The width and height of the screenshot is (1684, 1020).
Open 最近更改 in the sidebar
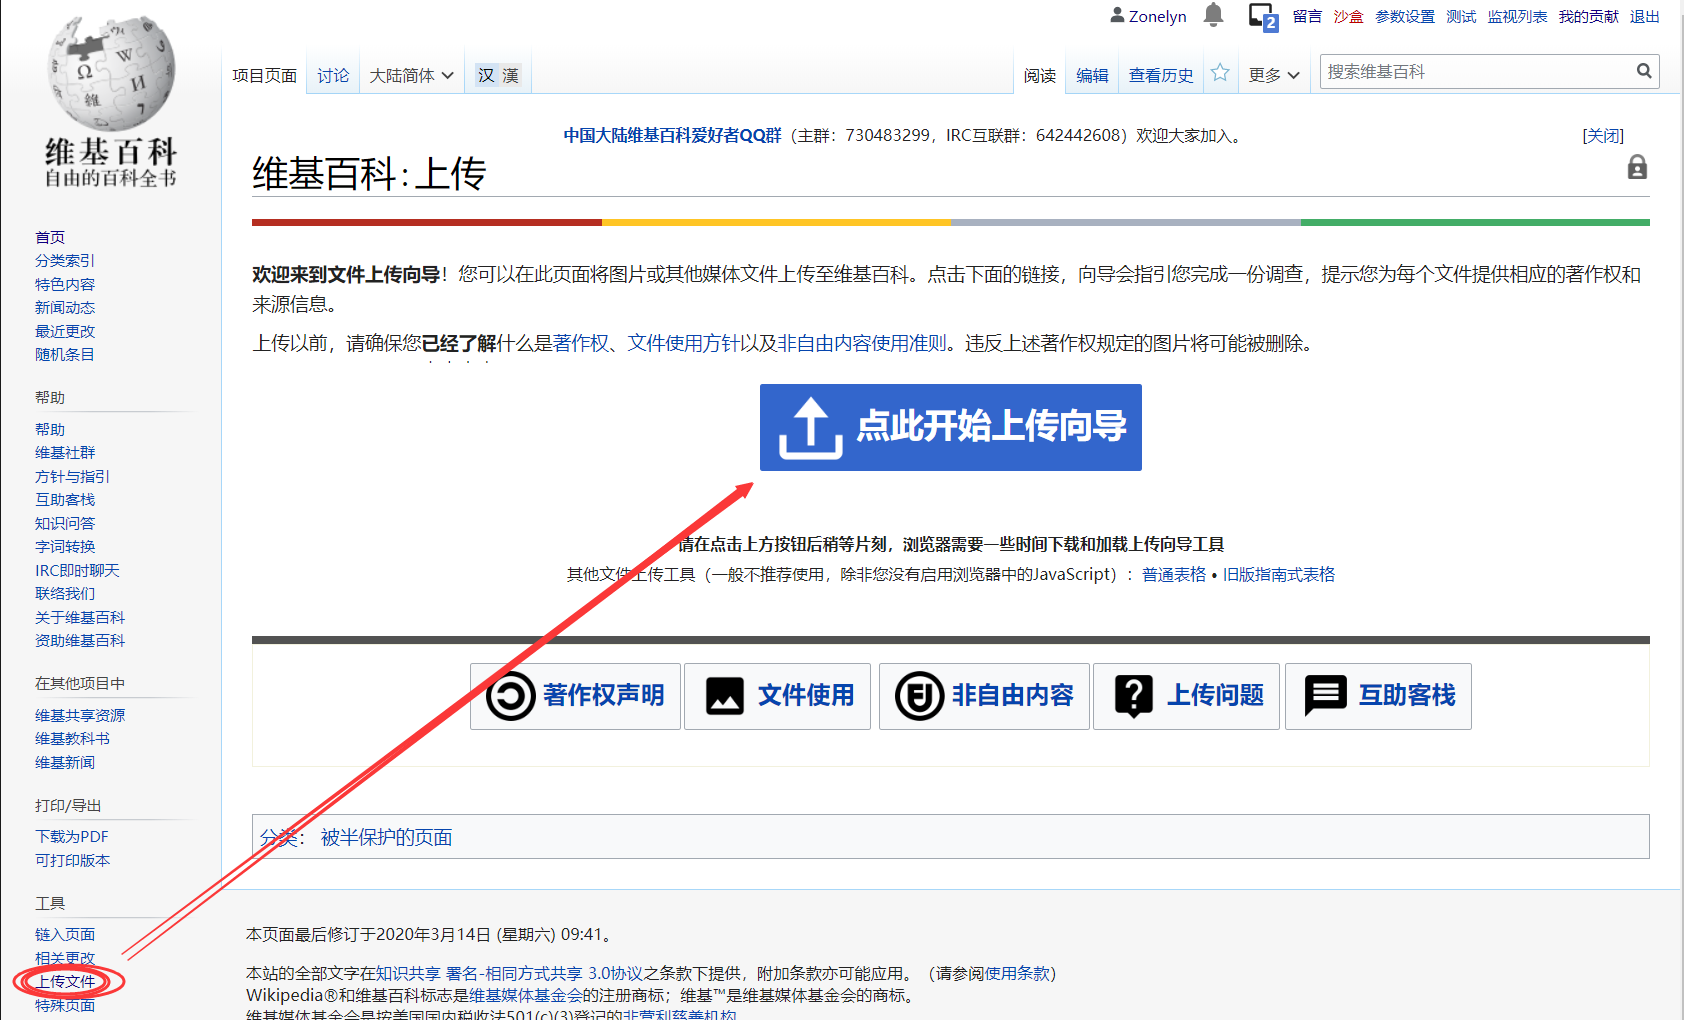tap(65, 331)
